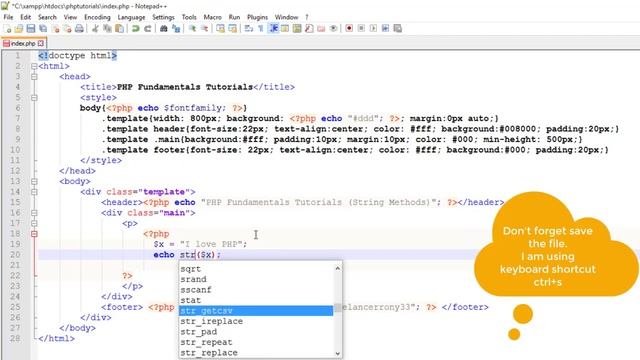Click autocomplete list scroll up arrow
640x360 pixels.
click(338, 268)
